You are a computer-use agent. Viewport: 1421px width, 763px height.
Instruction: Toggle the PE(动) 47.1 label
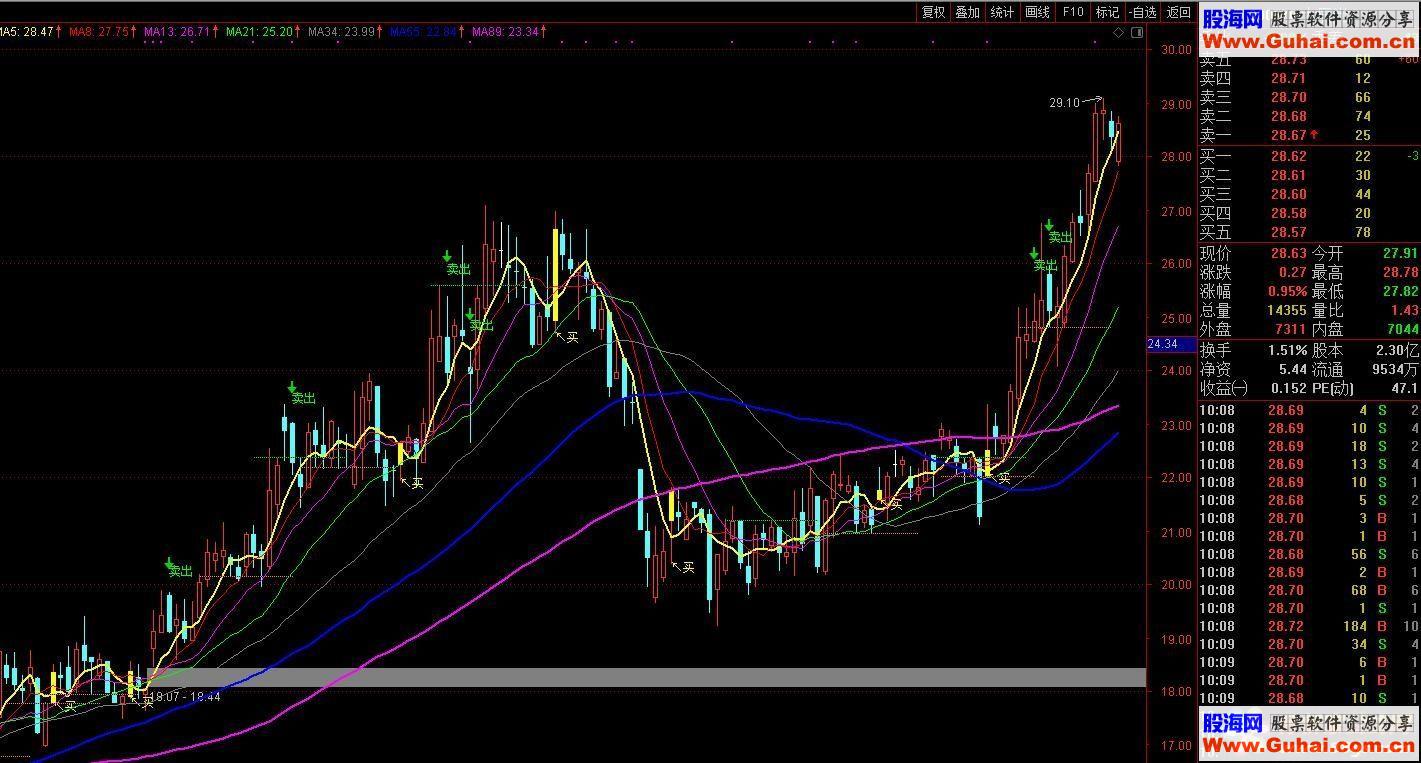(1335, 389)
